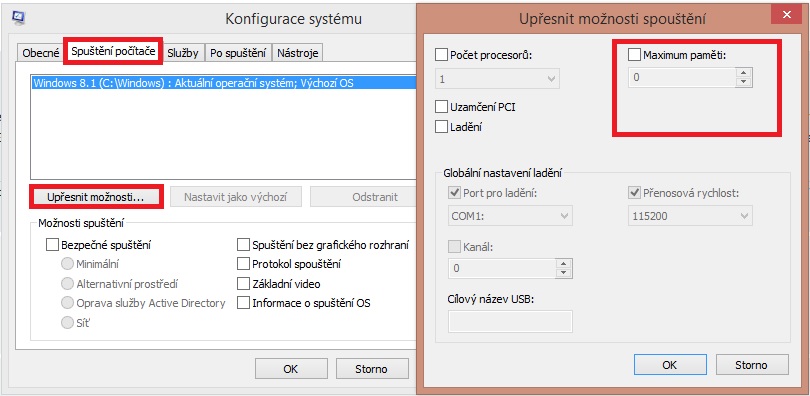
Task: Close the Upřesnit možnosti spouštění dialog
Action: (x=786, y=15)
